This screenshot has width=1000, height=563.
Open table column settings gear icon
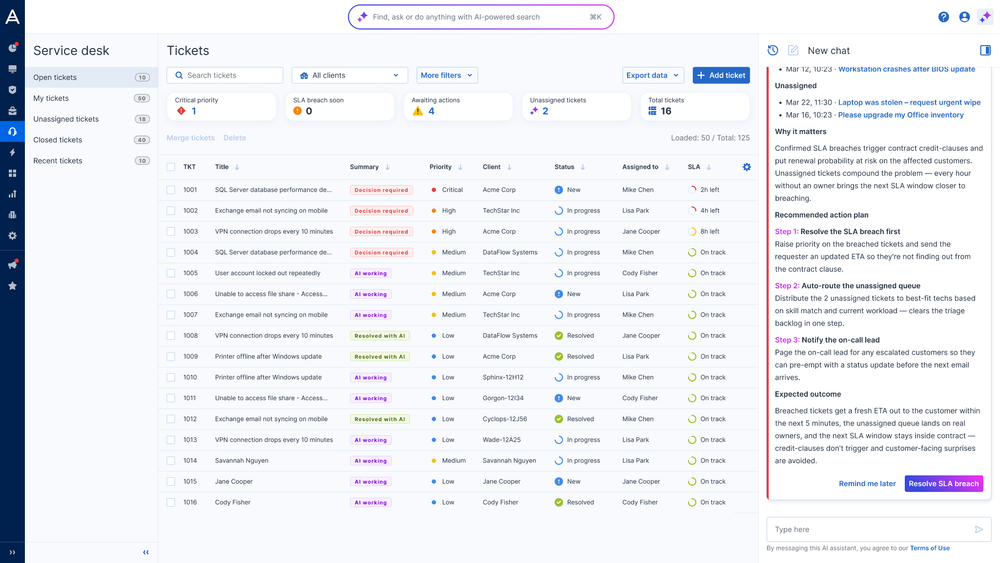tap(746, 167)
